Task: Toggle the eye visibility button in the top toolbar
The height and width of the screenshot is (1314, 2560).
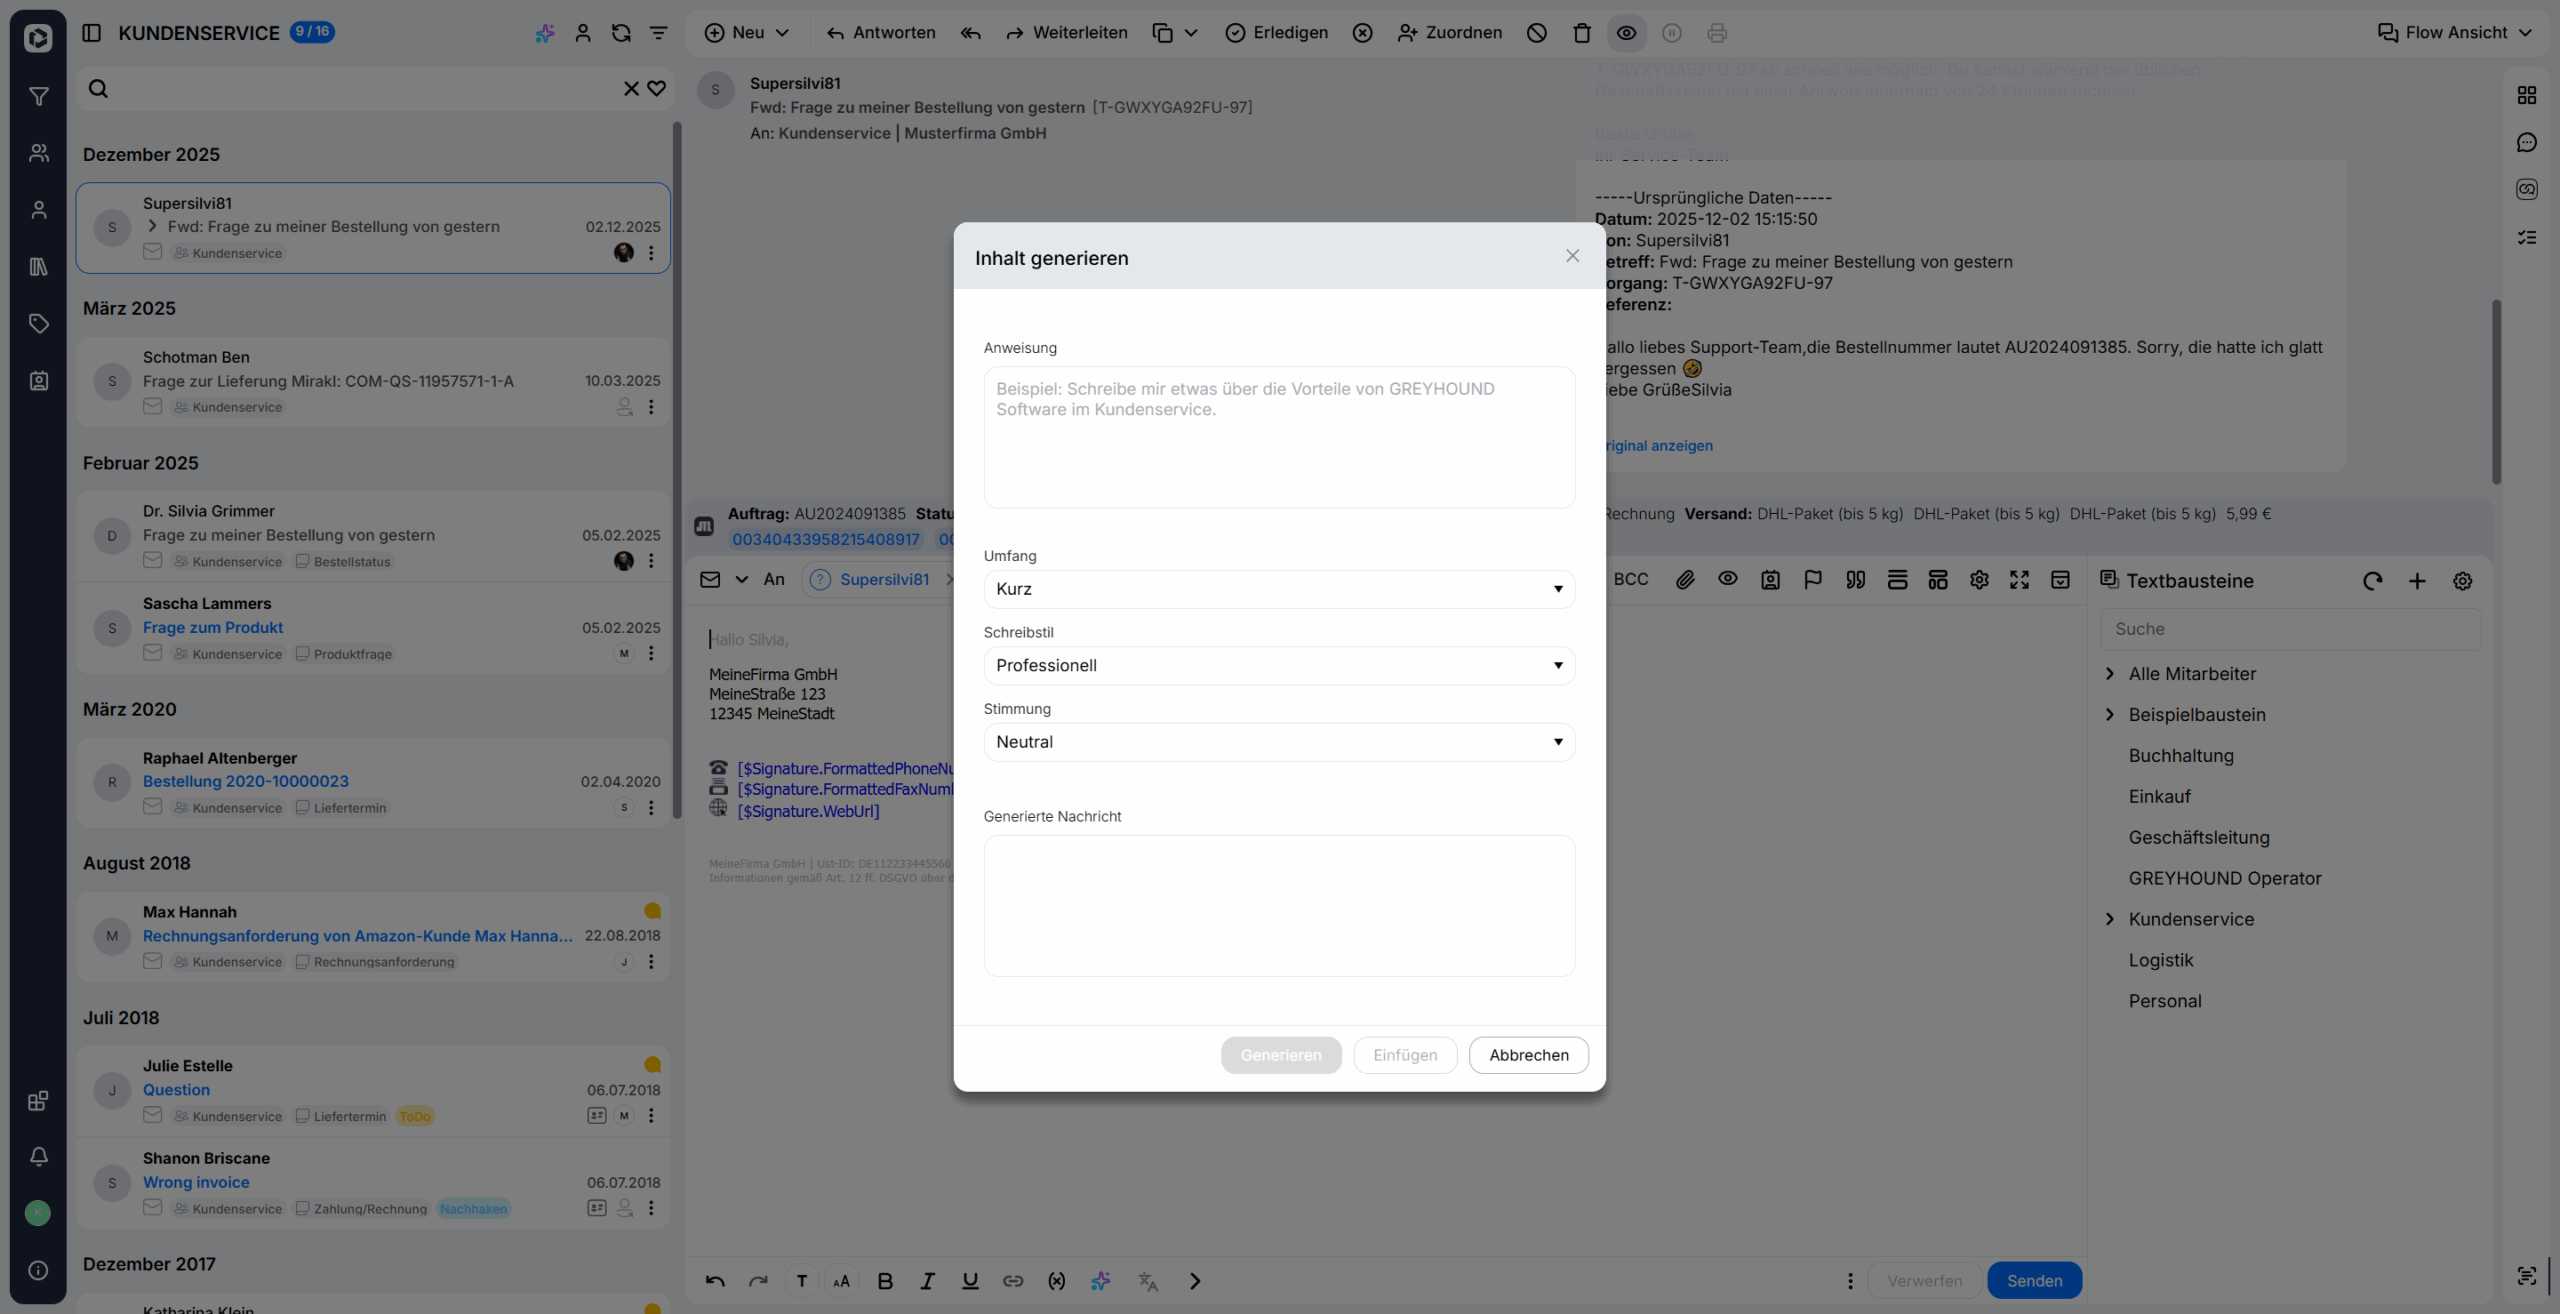Action: [1626, 33]
